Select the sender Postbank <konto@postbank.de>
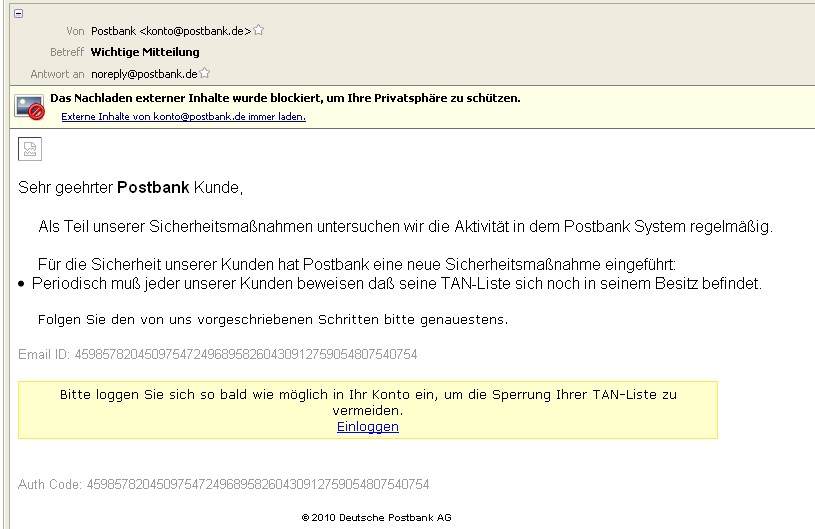815x529 pixels. coord(170,31)
